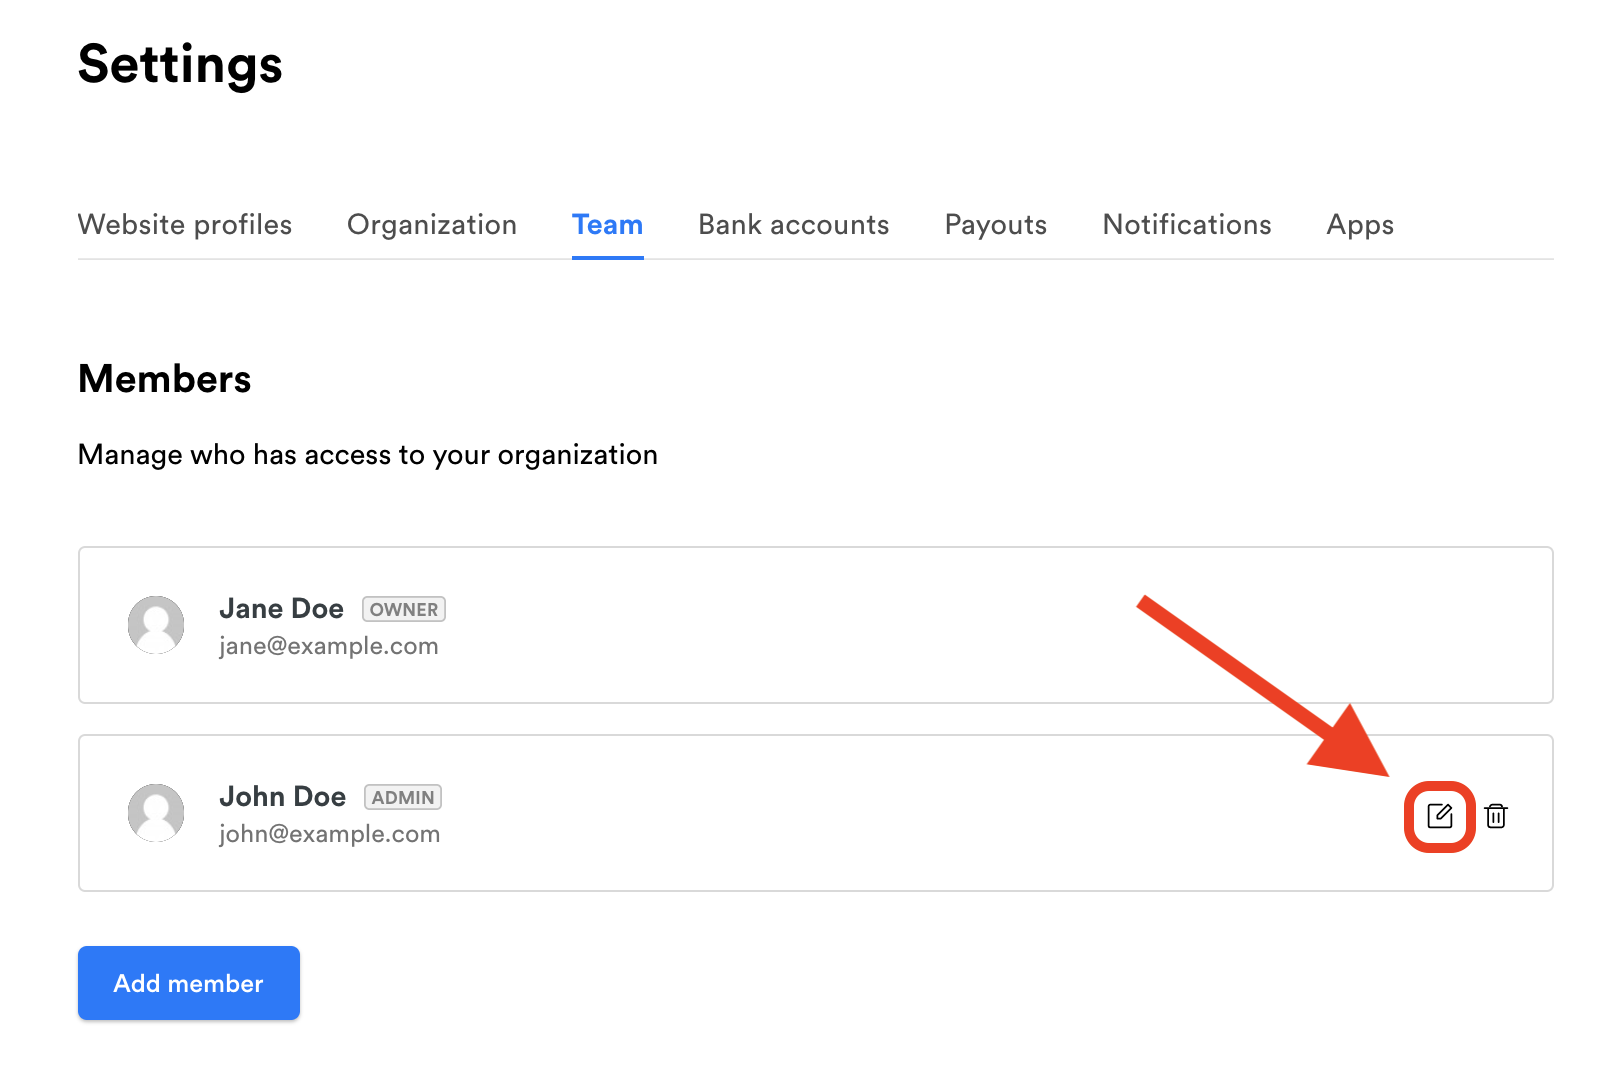Click the Settings page title
The height and width of the screenshot is (1082, 1606).
[x=180, y=65]
